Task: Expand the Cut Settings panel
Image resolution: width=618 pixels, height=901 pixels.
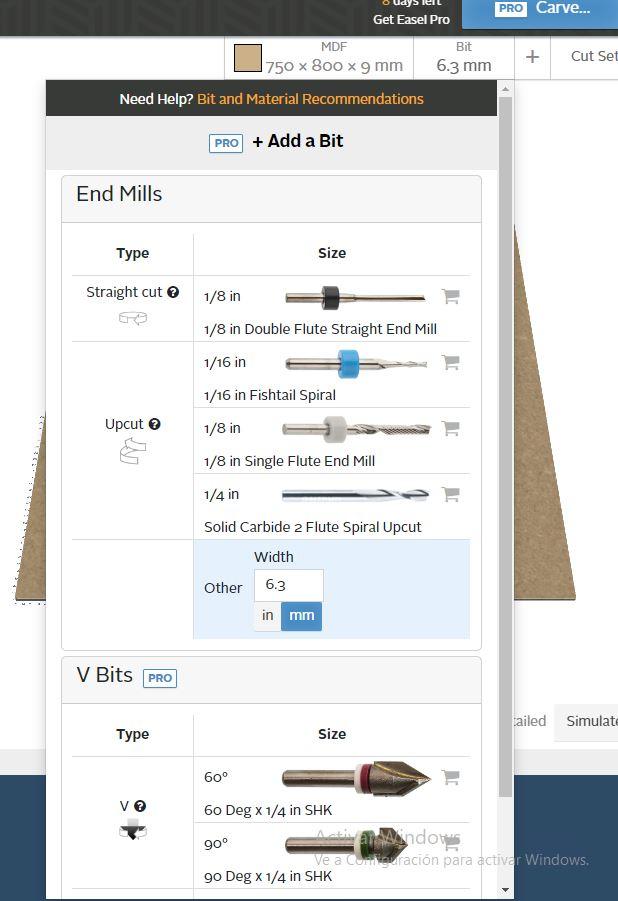Action: (592, 57)
